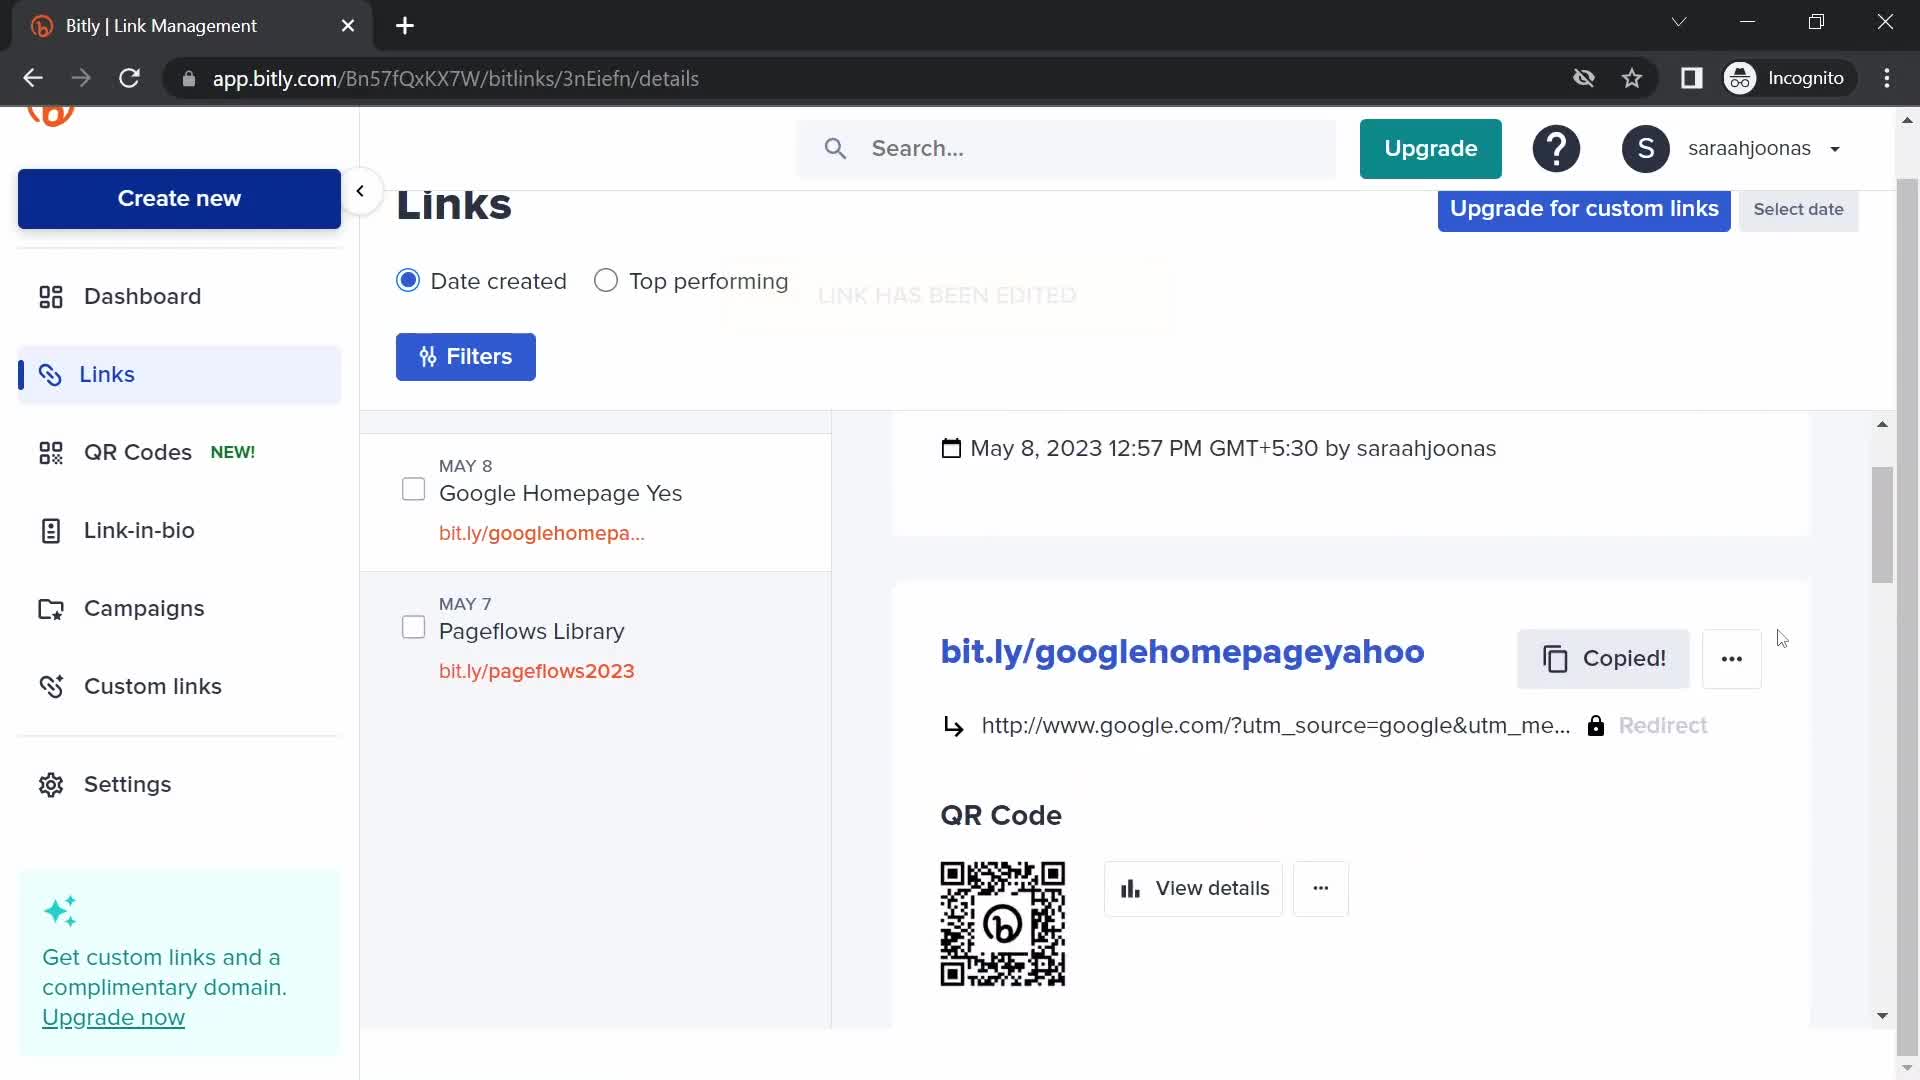Click the Settings gear icon
The height and width of the screenshot is (1080, 1920).
click(51, 785)
